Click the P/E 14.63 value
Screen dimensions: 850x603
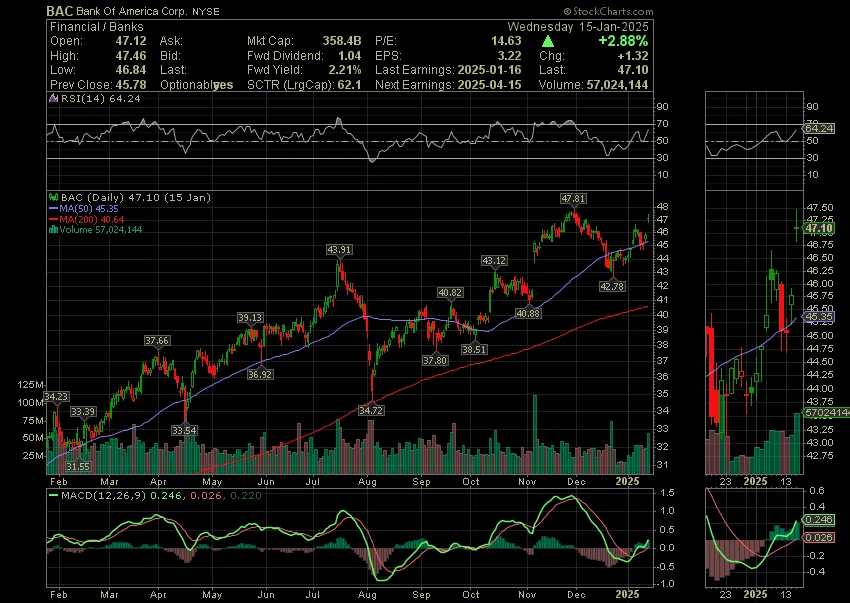point(507,41)
